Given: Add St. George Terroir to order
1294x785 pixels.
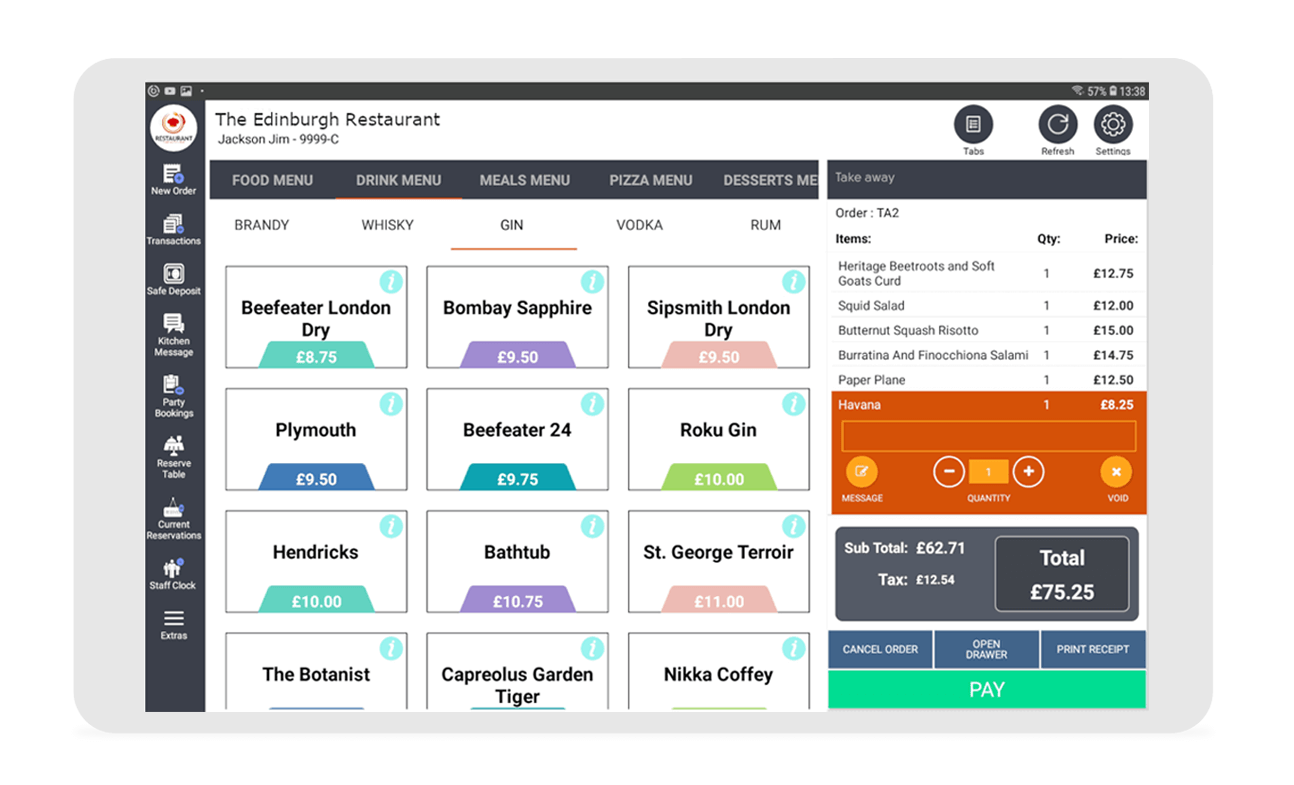Looking at the screenshot, I should coord(718,562).
